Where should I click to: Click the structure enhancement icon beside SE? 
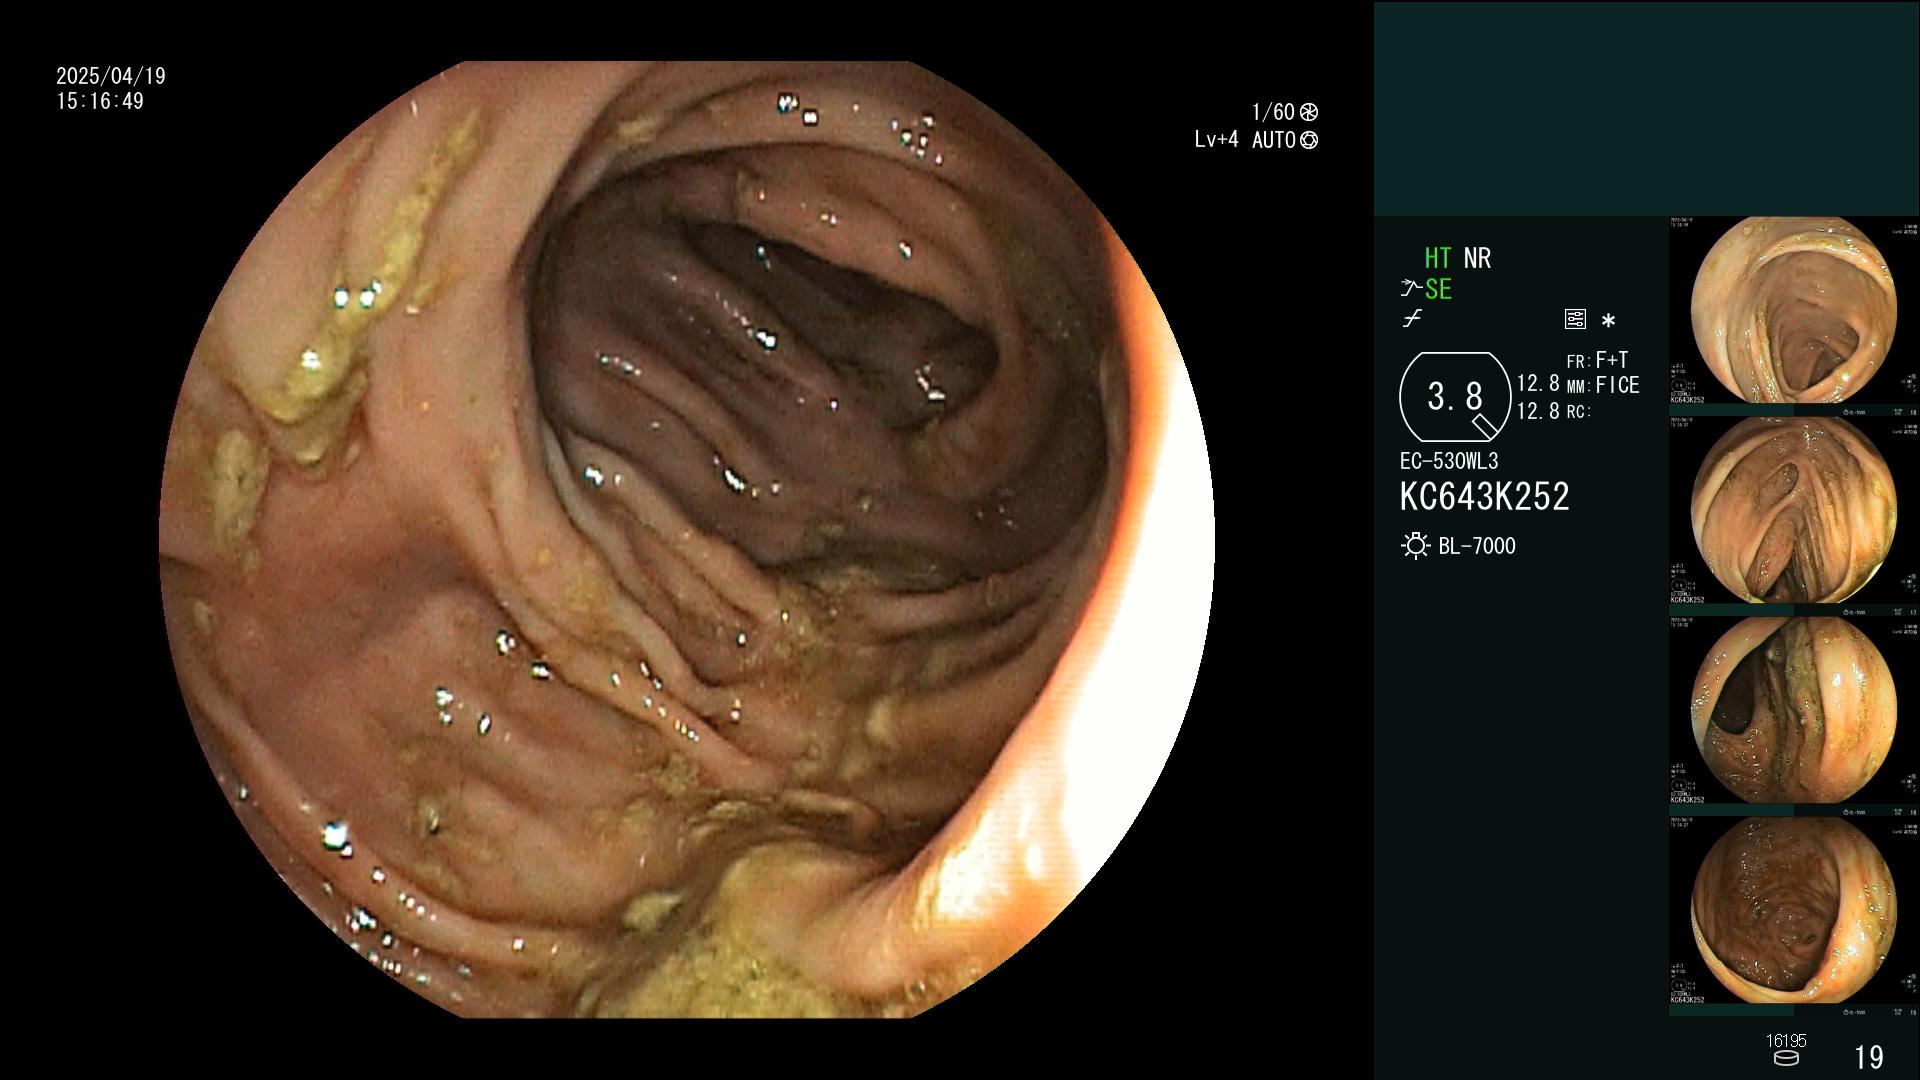[x=1411, y=289]
